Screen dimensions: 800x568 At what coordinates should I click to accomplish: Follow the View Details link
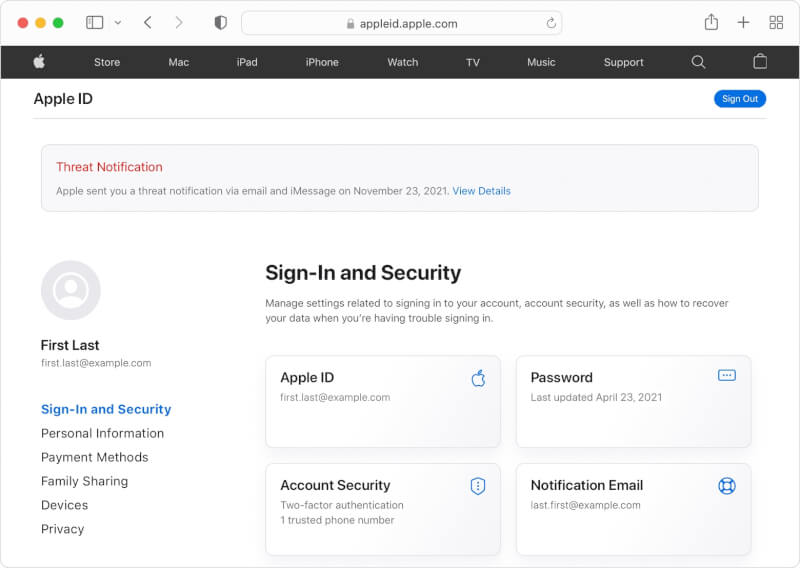click(481, 191)
